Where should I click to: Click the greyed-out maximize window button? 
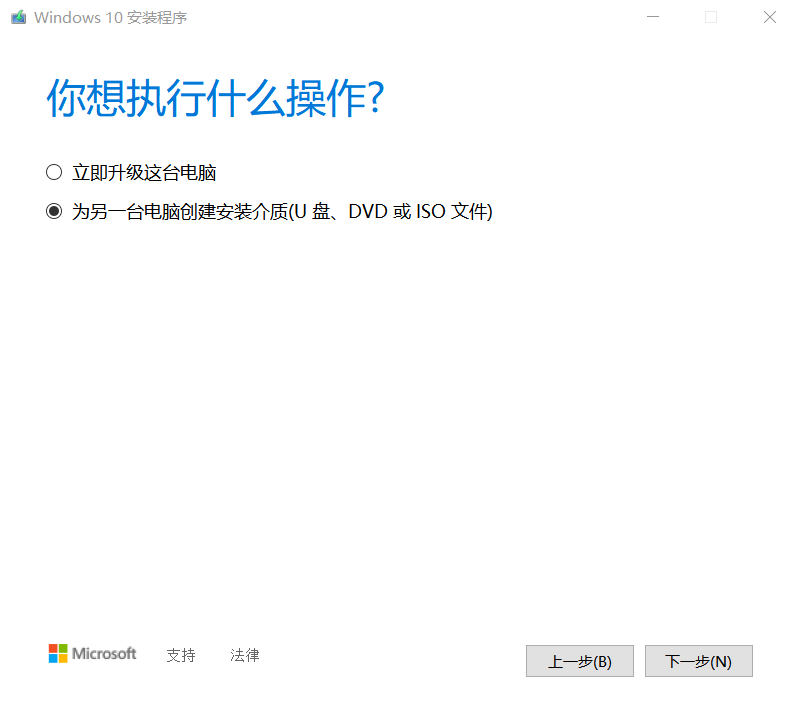click(x=711, y=17)
